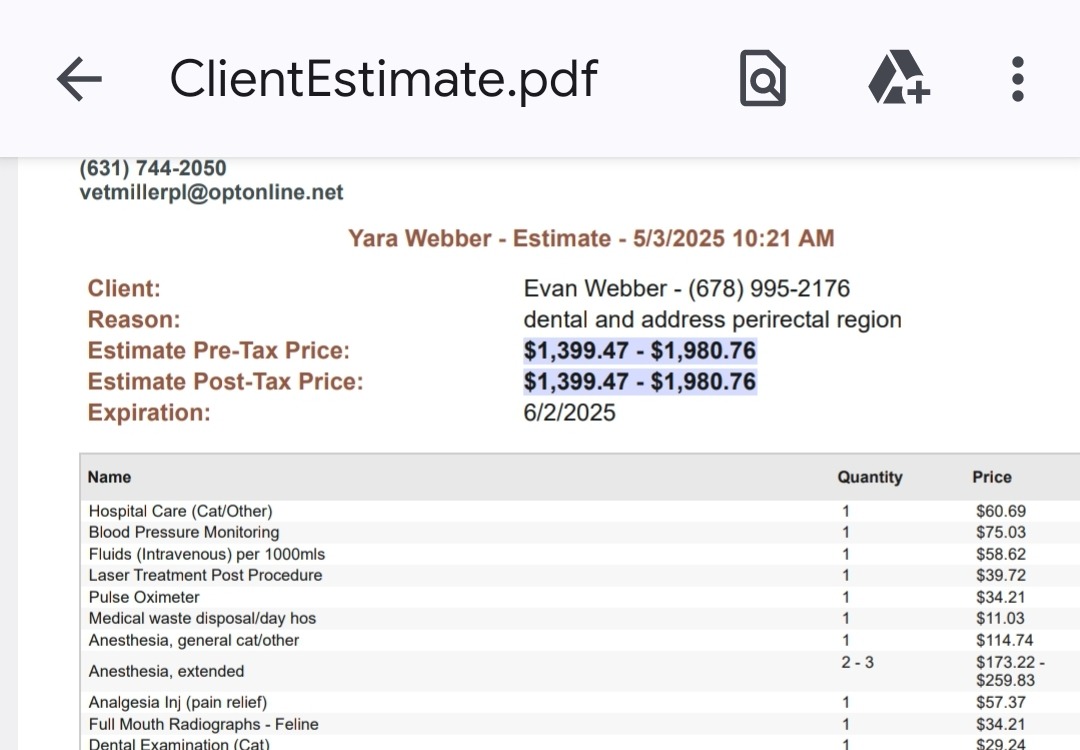Select the highlighted Post-Tax price range
Screen dimensions: 1080x750
click(x=640, y=382)
